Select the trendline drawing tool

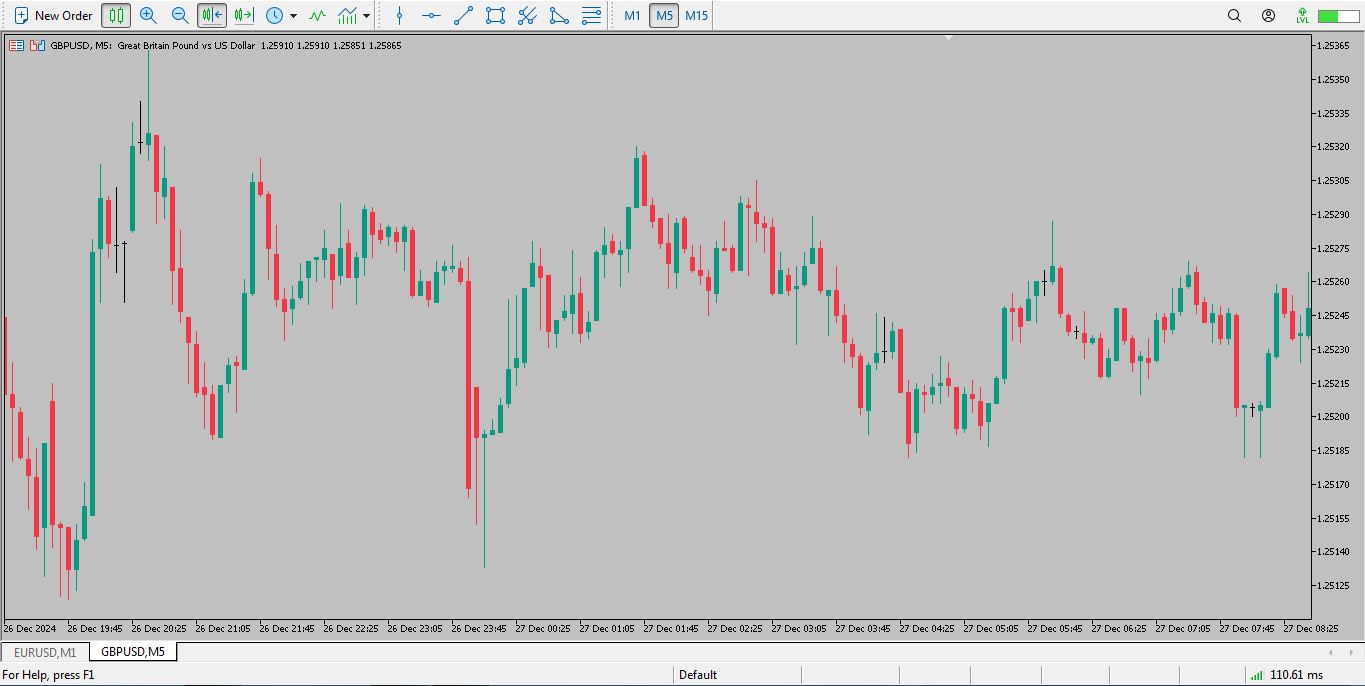click(463, 15)
